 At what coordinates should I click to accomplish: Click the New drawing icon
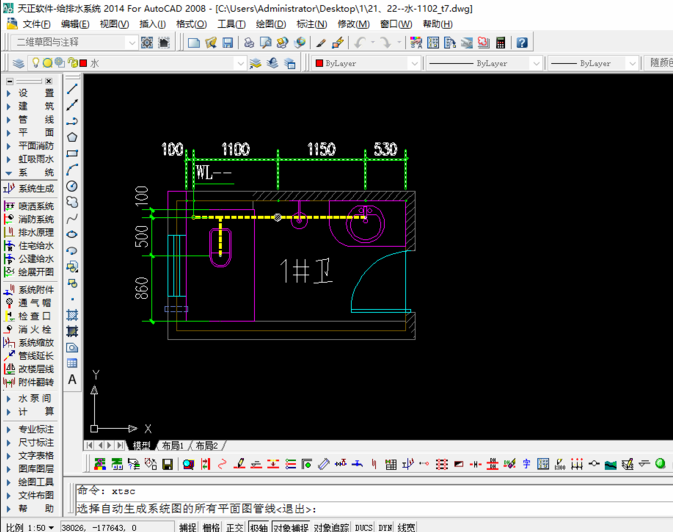(x=194, y=43)
